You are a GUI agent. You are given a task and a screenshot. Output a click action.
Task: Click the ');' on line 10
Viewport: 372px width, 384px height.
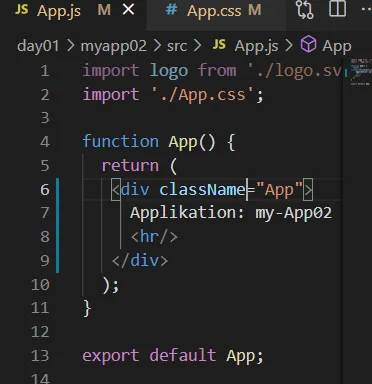(111, 285)
